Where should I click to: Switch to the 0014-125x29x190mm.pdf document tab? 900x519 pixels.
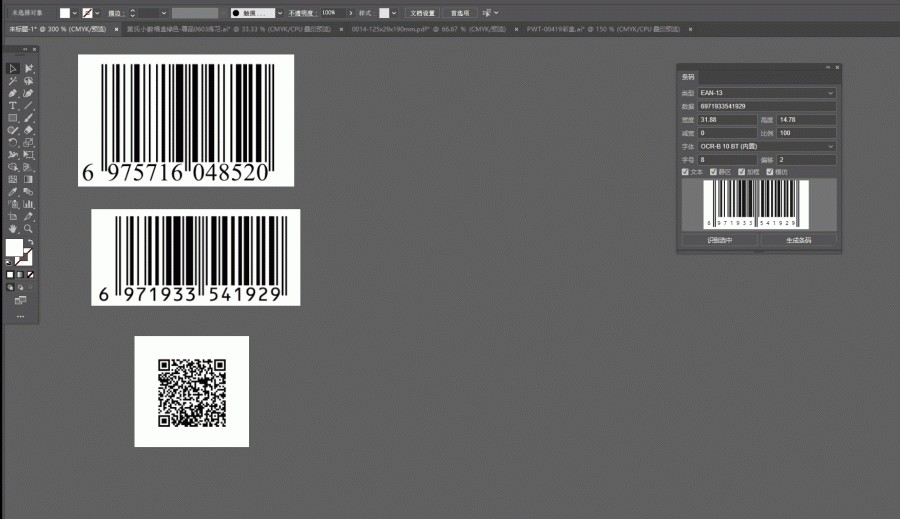428,29
